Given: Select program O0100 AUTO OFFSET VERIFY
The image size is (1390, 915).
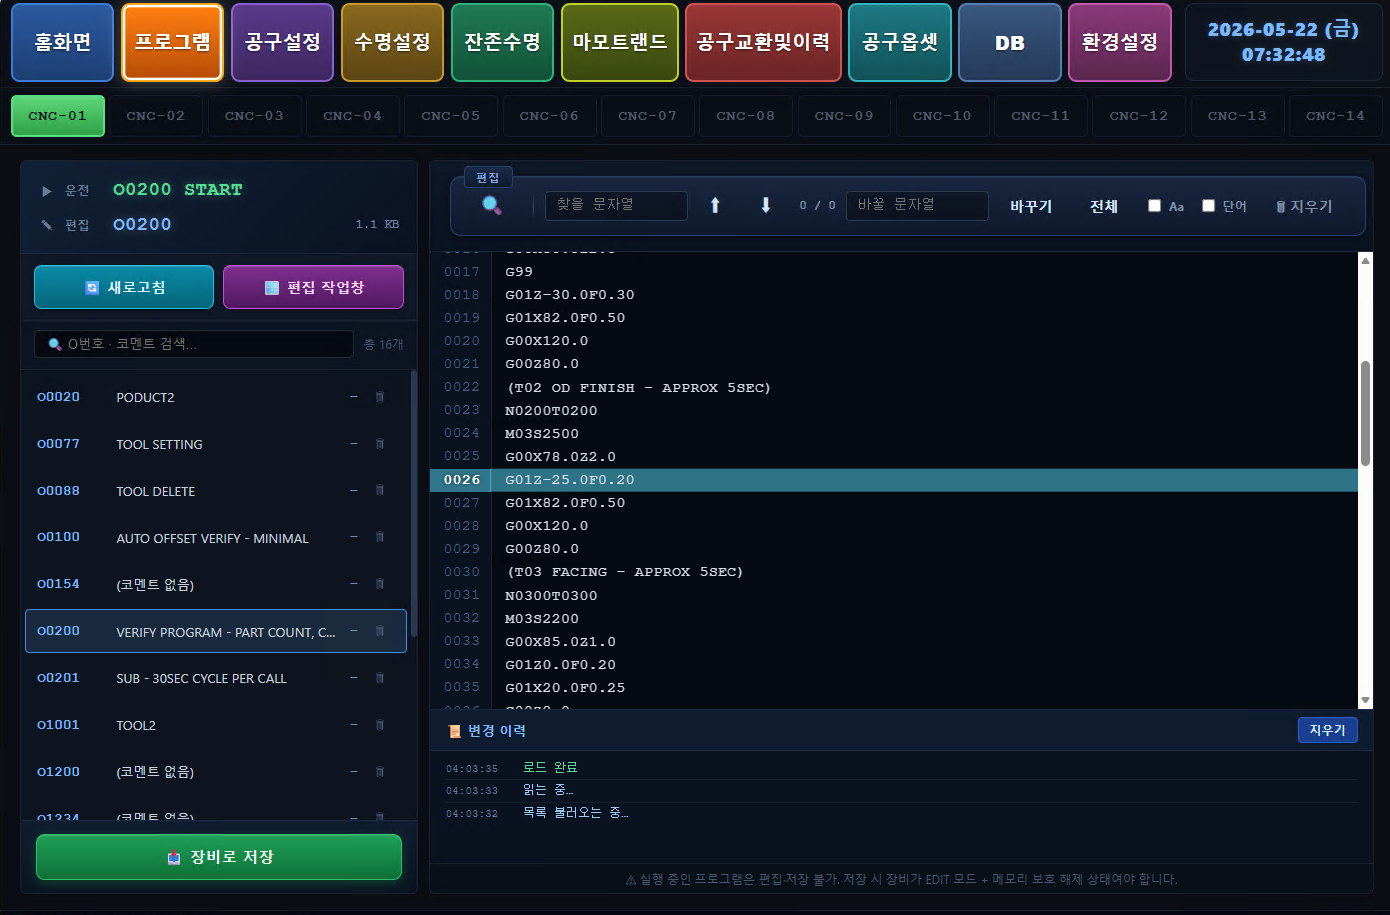Looking at the screenshot, I should (x=216, y=538).
